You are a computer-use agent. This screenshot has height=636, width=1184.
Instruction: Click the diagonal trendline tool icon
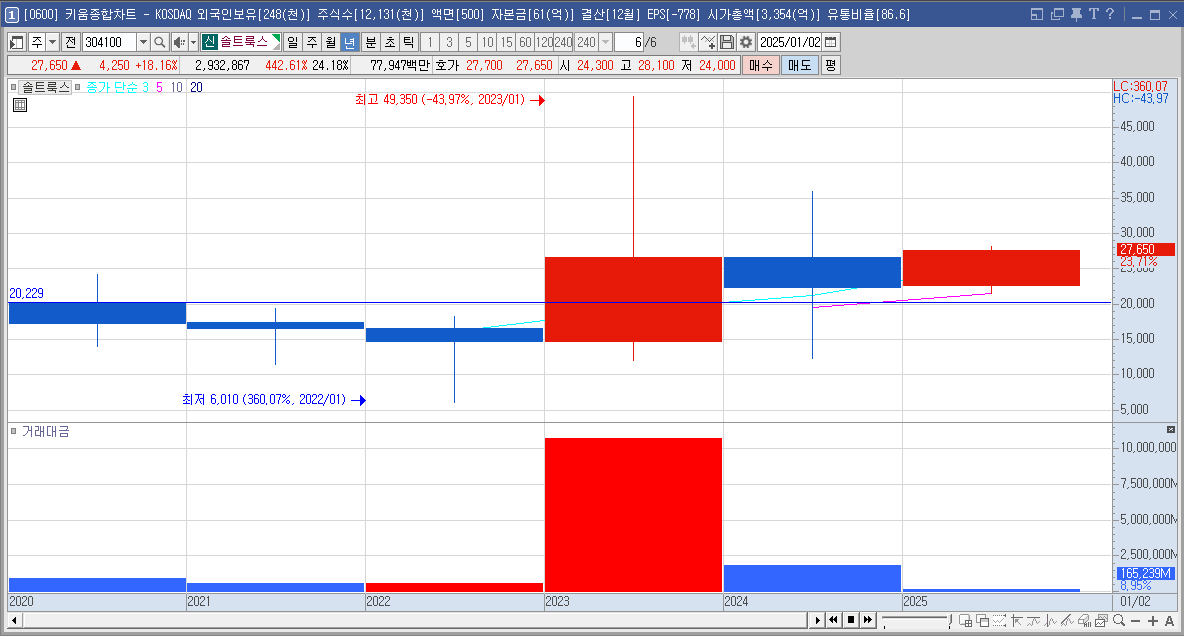click(x=1068, y=621)
